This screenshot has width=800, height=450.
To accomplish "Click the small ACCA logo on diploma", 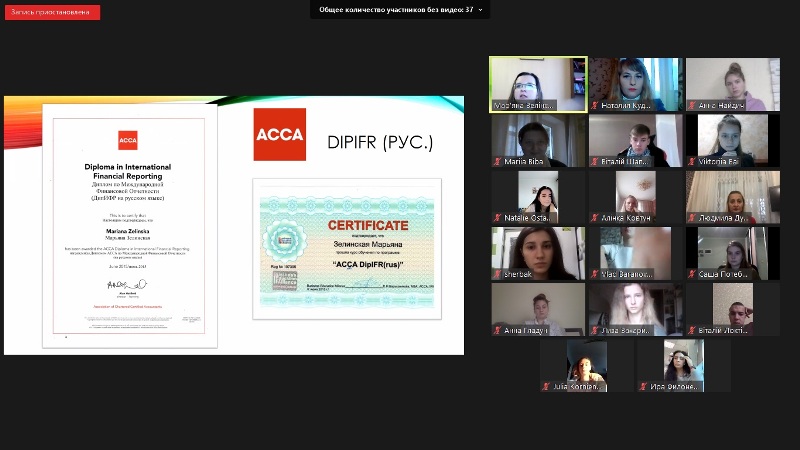I will pos(128,140).
